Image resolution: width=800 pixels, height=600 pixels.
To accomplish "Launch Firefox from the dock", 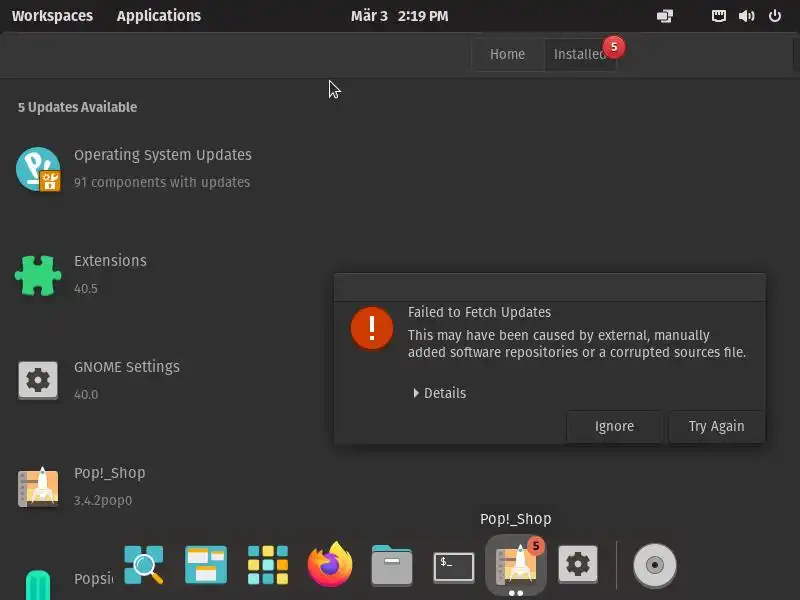I will point(330,564).
